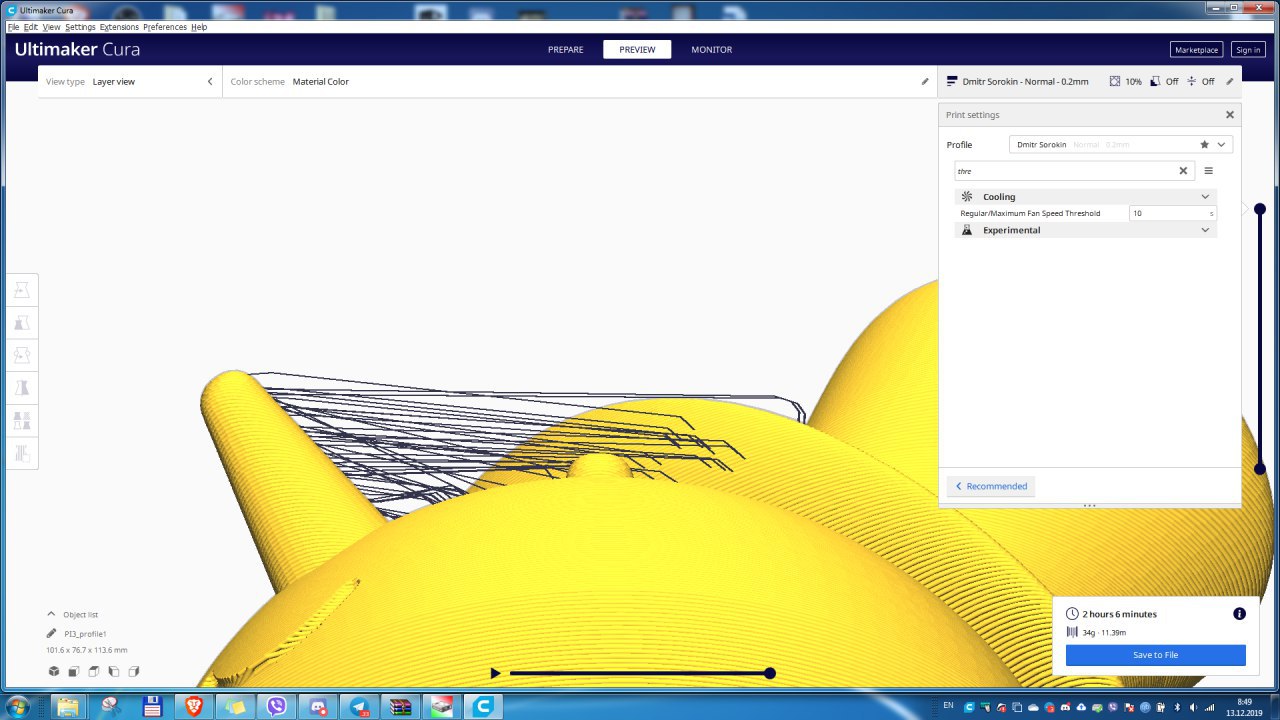Screen dimensions: 1280x720
Task: Open Telegram from taskbar
Action: tap(359, 707)
